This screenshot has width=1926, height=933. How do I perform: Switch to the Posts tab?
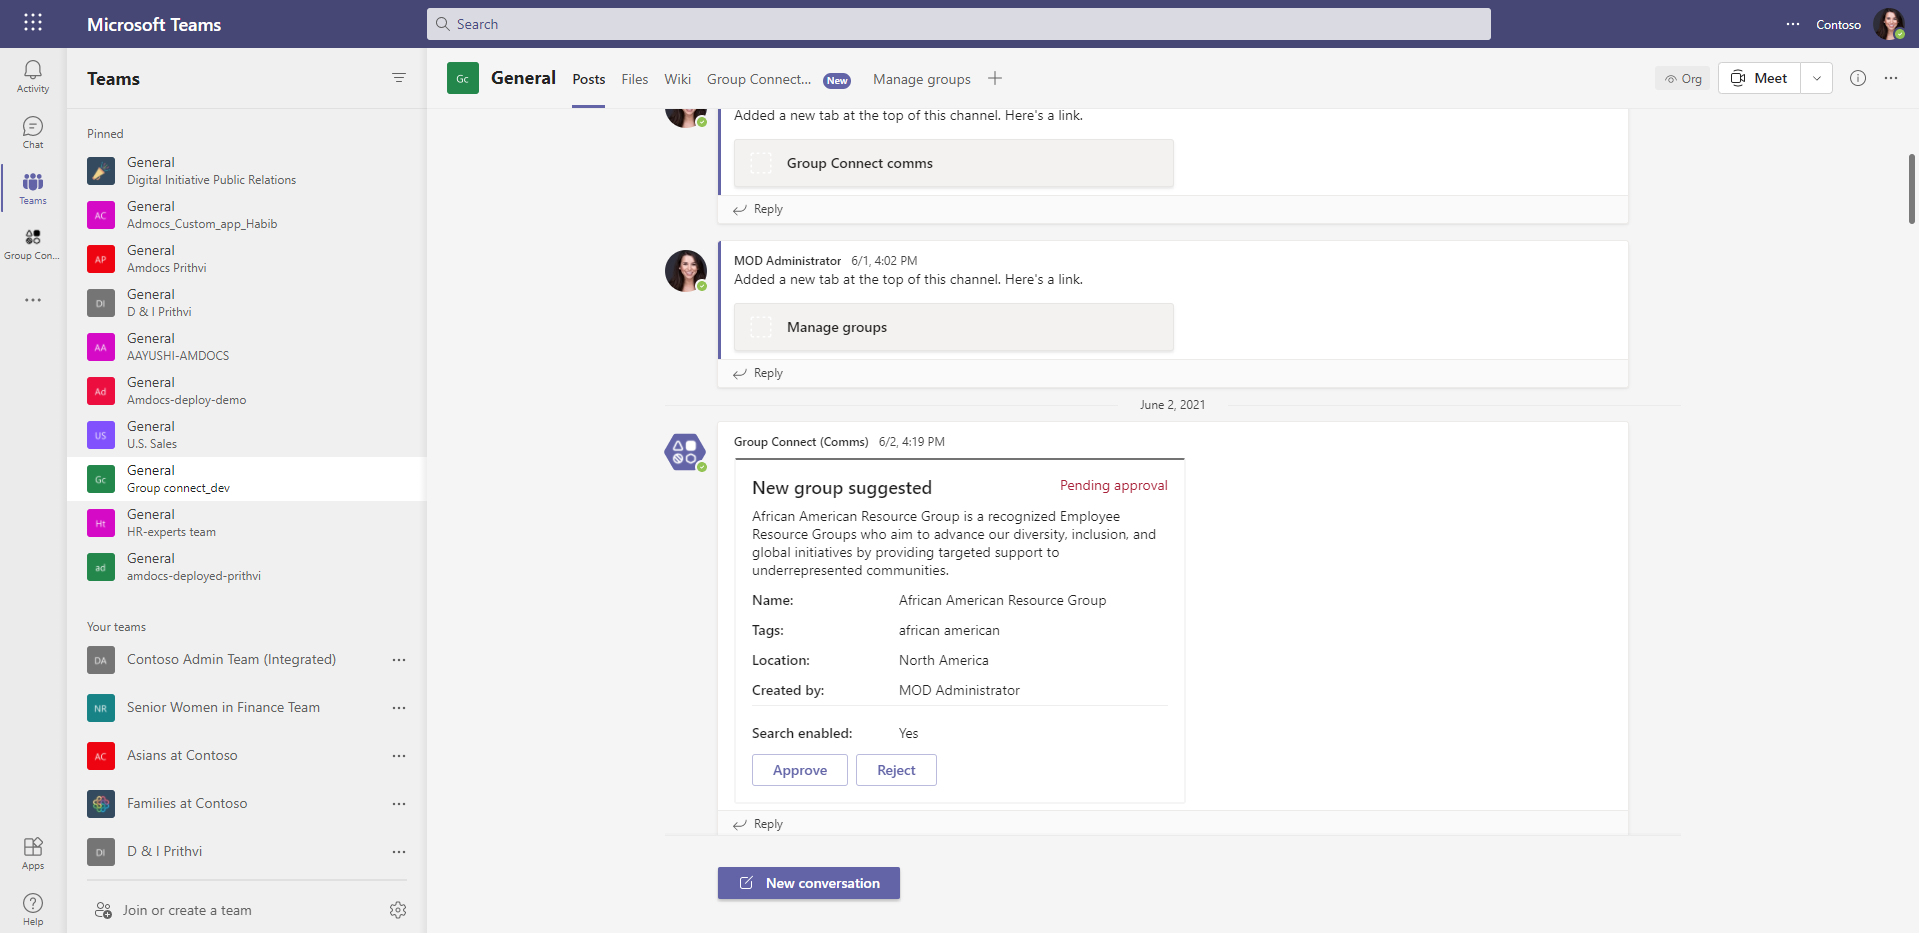coord(589,79)
